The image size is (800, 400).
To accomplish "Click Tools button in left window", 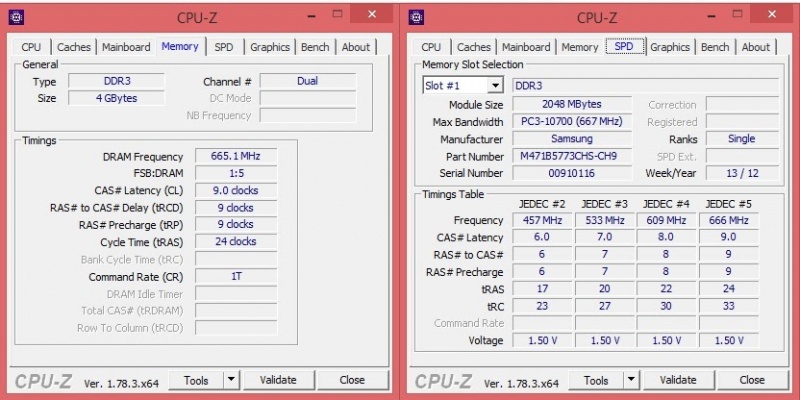I will point(196,380).
